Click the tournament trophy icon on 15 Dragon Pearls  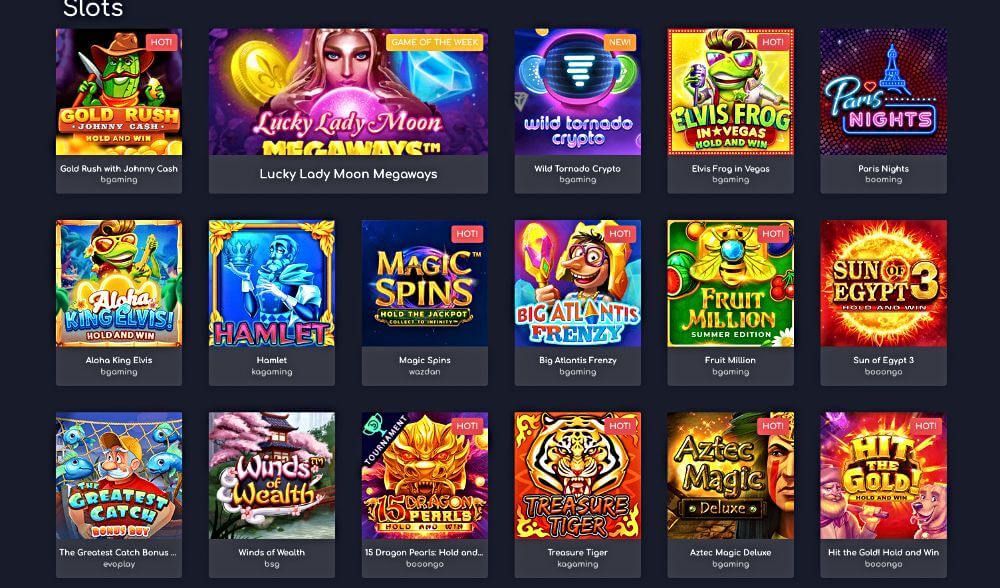pyautogui.click(x=371, y=425)
